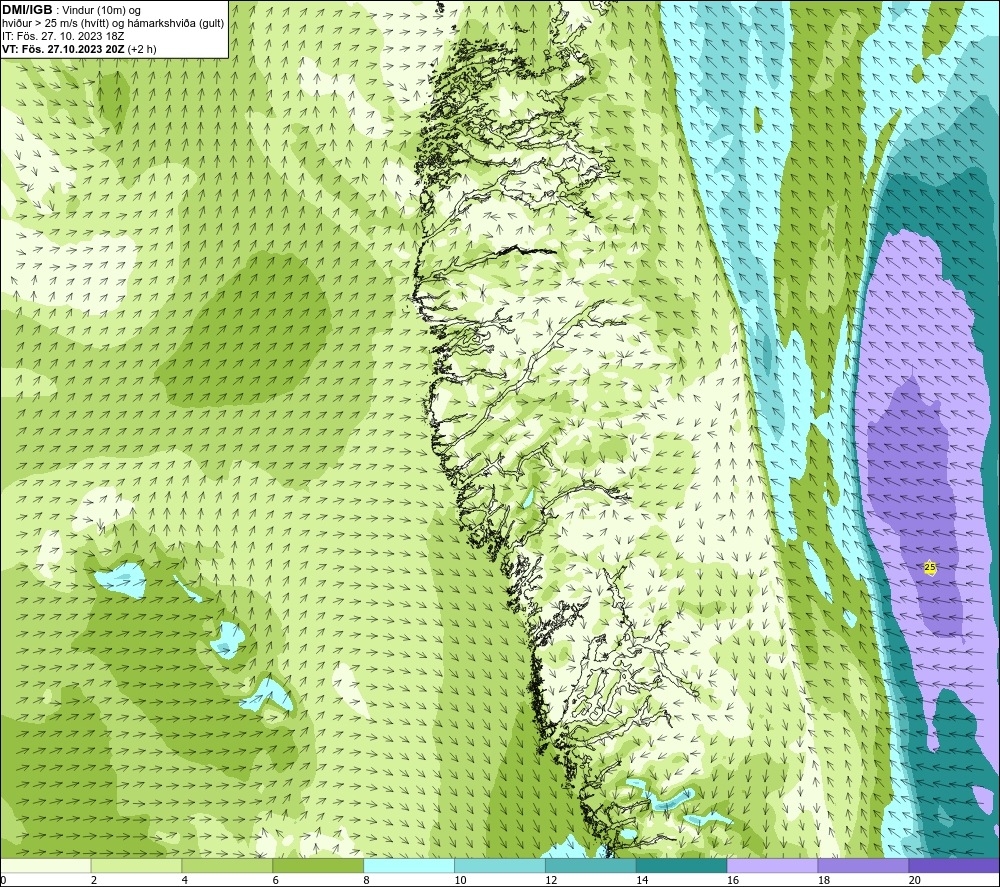Viewport: 1000px width, 887px height.
Task: Click the 4-6 m/s green legend swatch
Action: [x=227, y=865]
